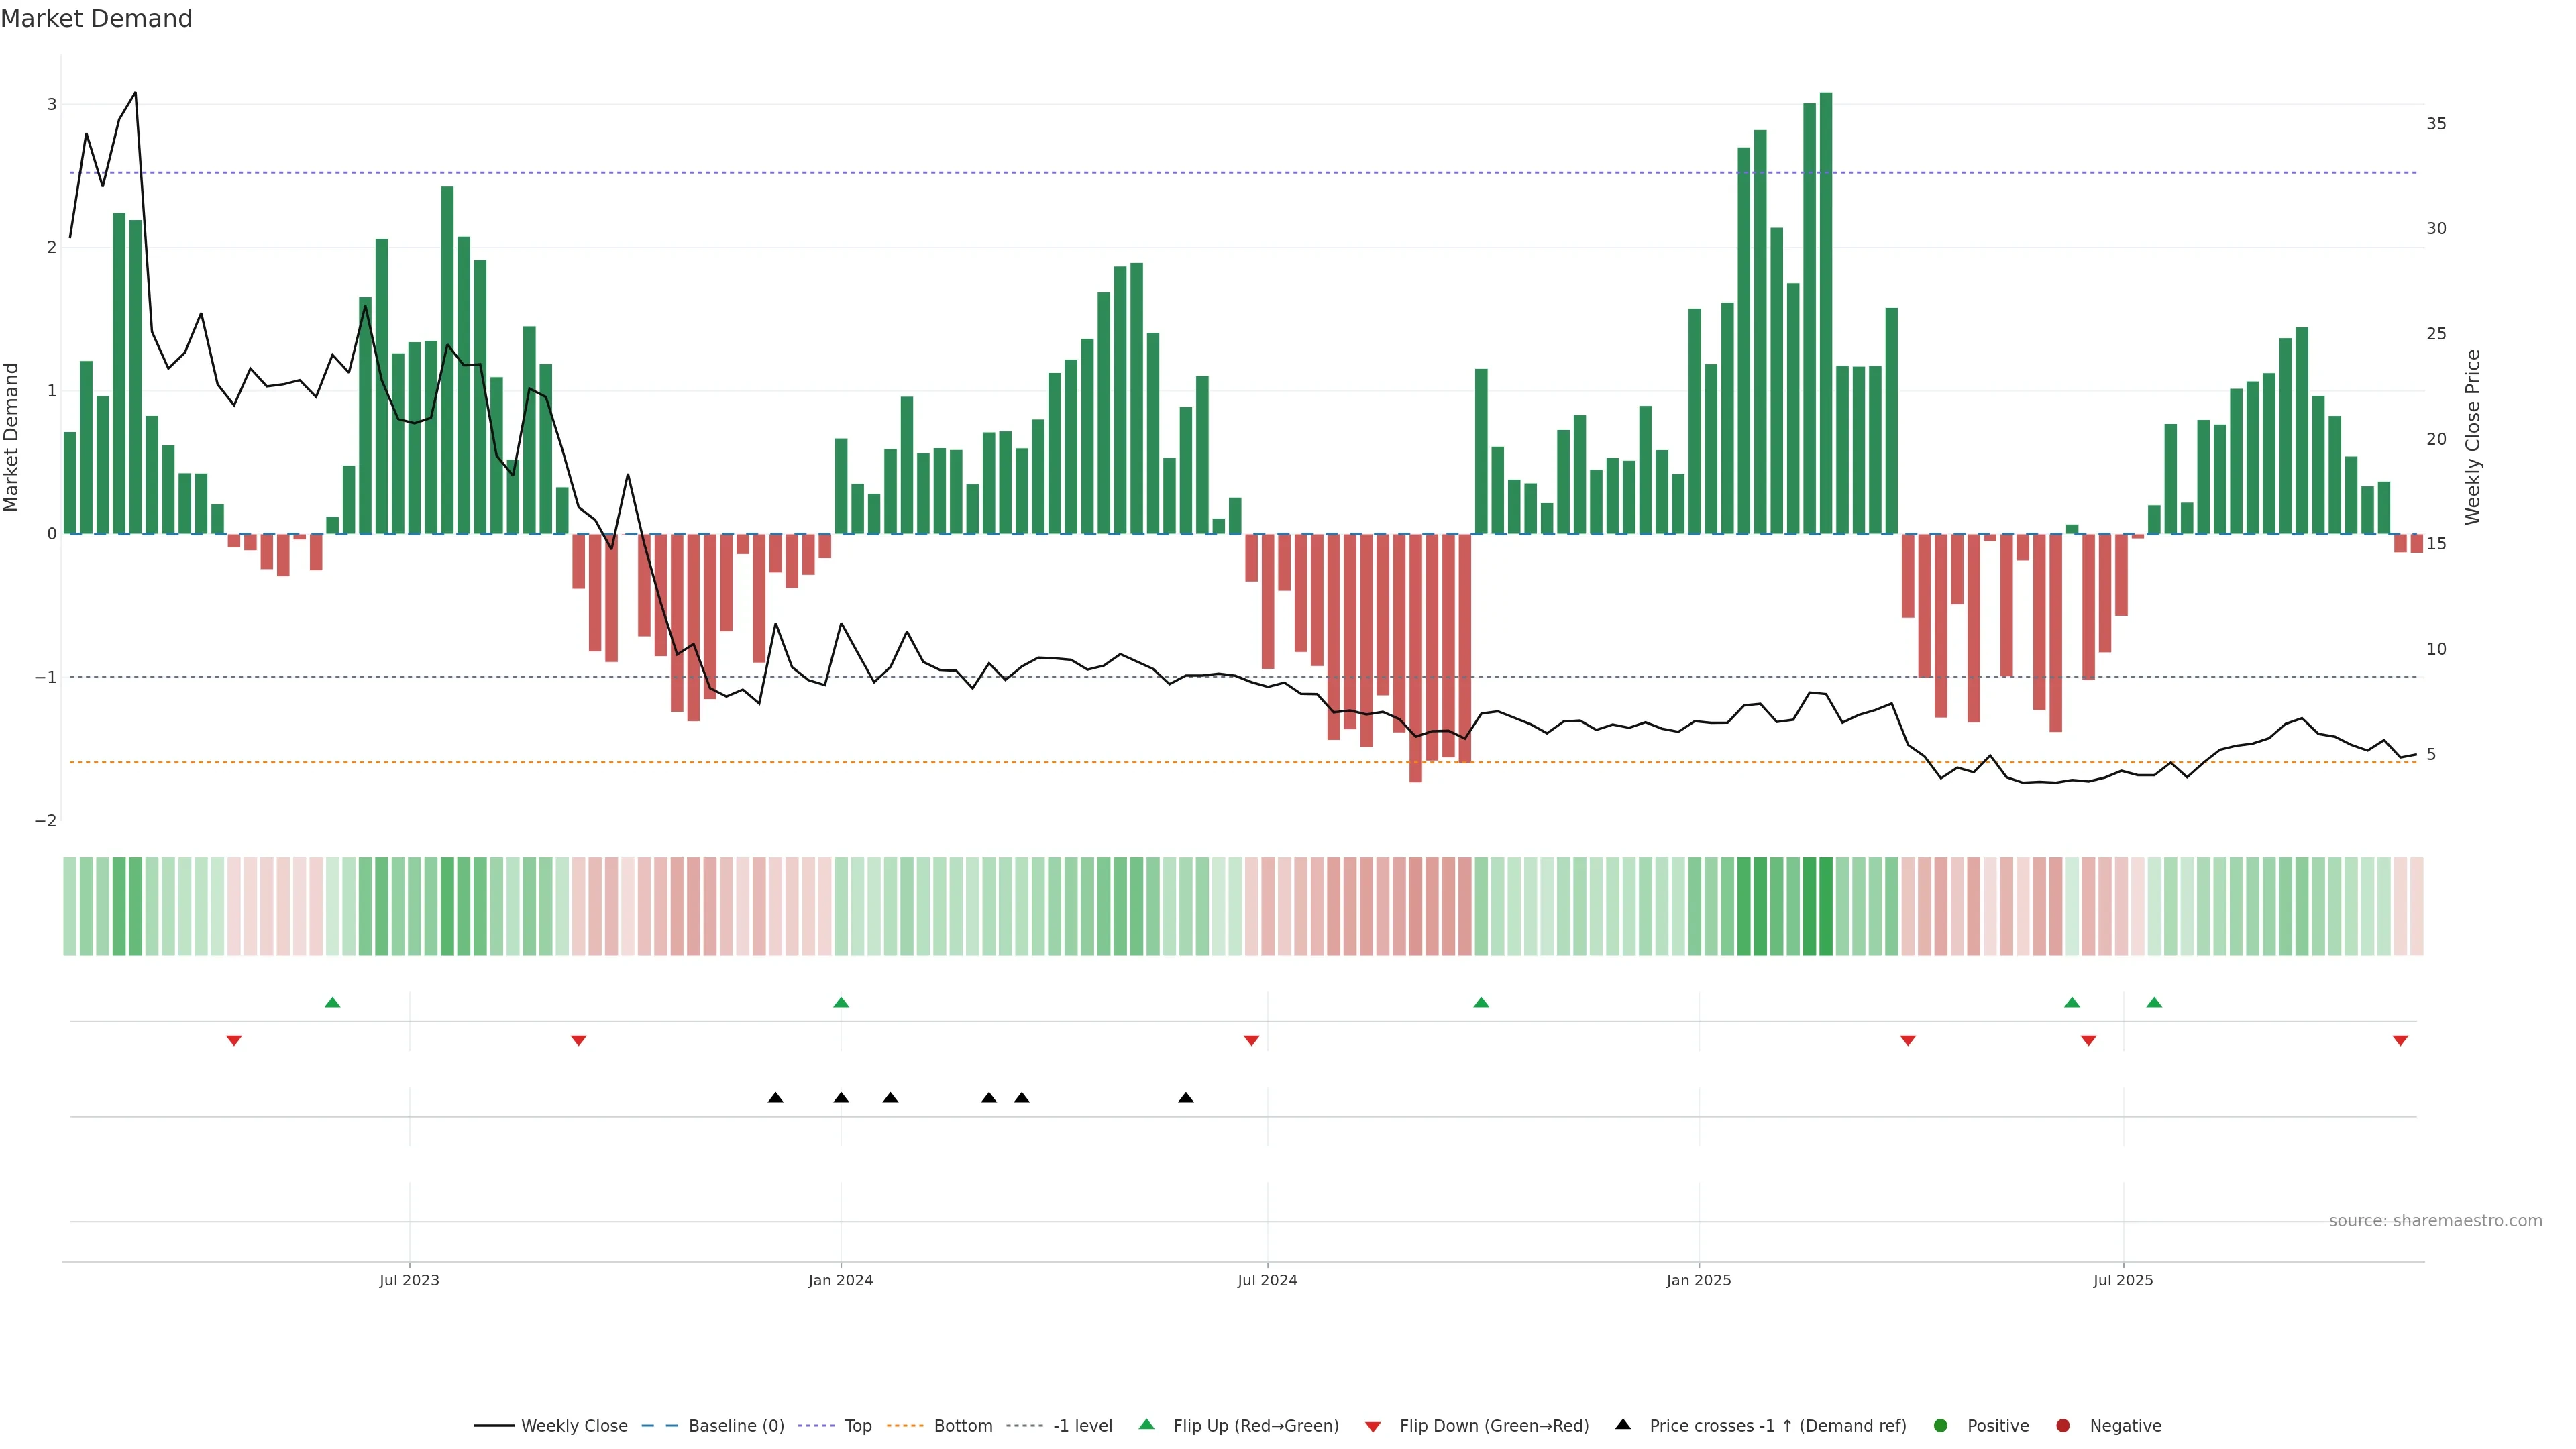Image resolution: width=2576 pixels, height=1449 pixels.
Task: Click the Flip Up green triangle legend icon
Action: coord(1146,1424)
